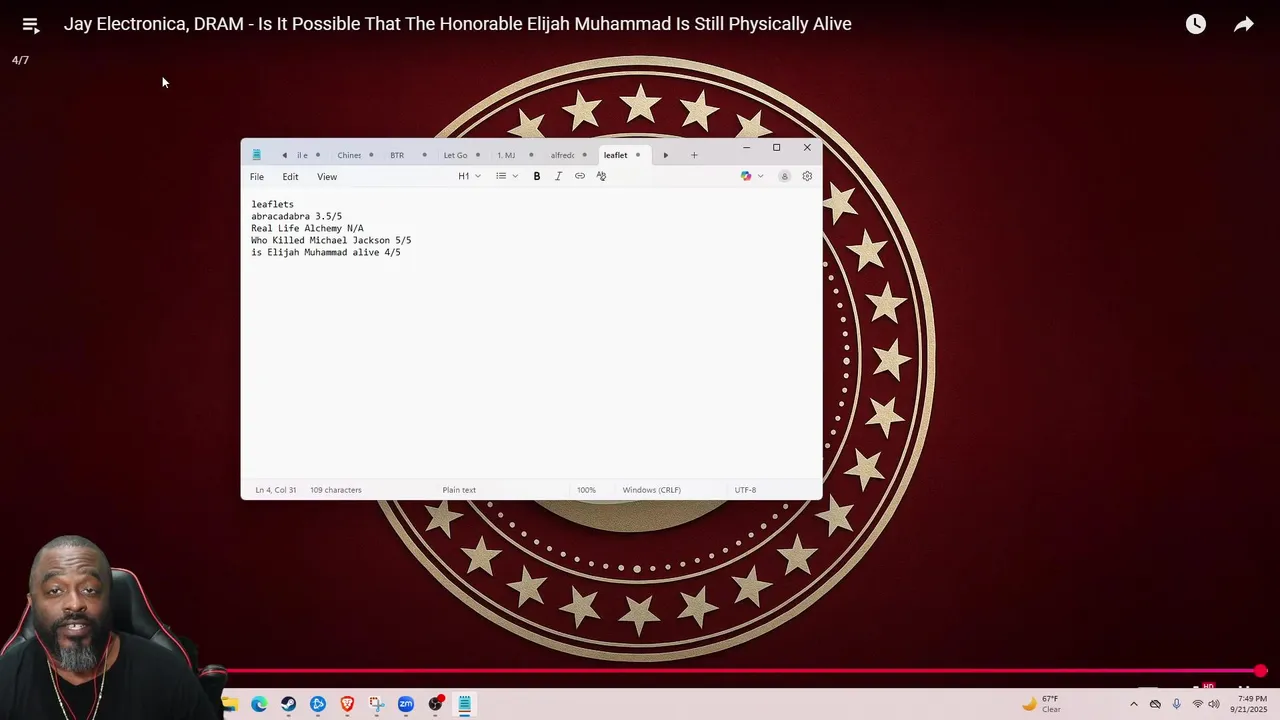Click the Notepad app icon in title bar
The image size is (1280, 720).
pyautogui.click(x=257, y=155)
